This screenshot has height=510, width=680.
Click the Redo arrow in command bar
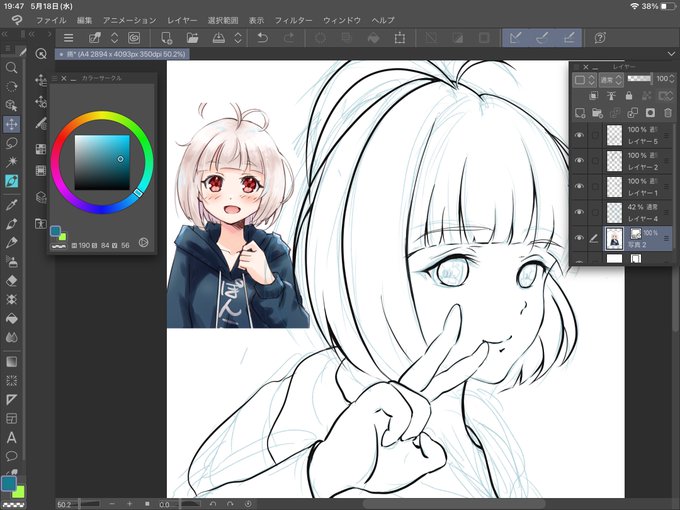click(x=289, y=38)
